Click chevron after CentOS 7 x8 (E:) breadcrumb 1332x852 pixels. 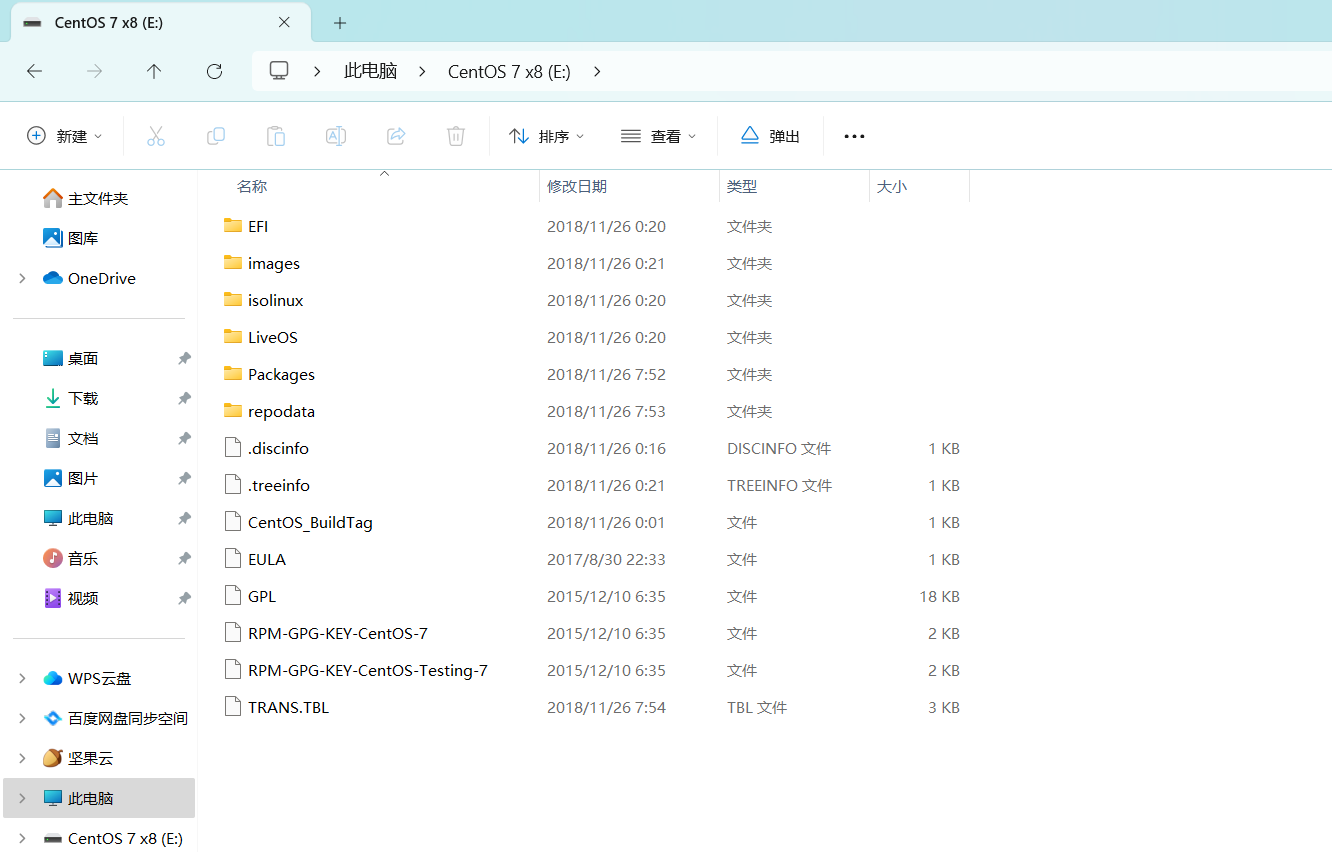pyautogui.click(x=597, y=71)
